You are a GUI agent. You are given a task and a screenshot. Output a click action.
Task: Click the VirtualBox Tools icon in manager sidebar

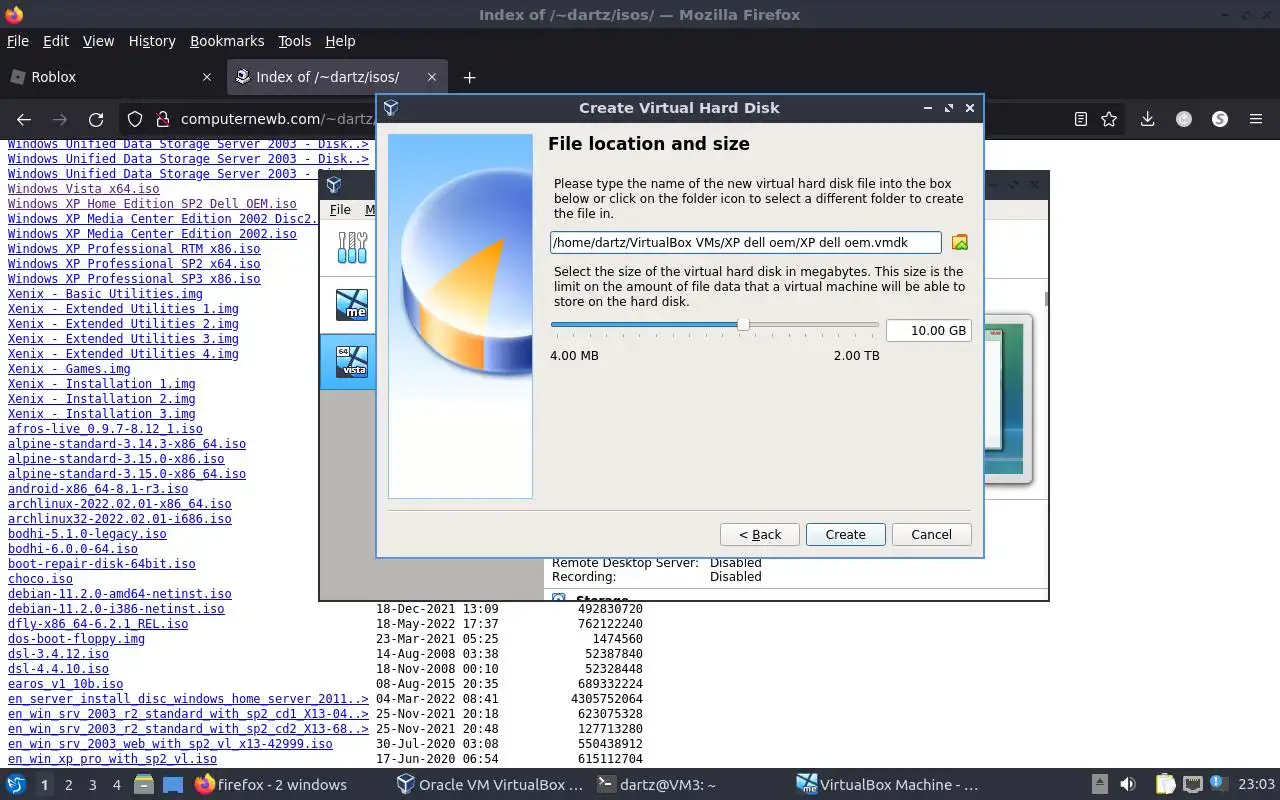352,247
